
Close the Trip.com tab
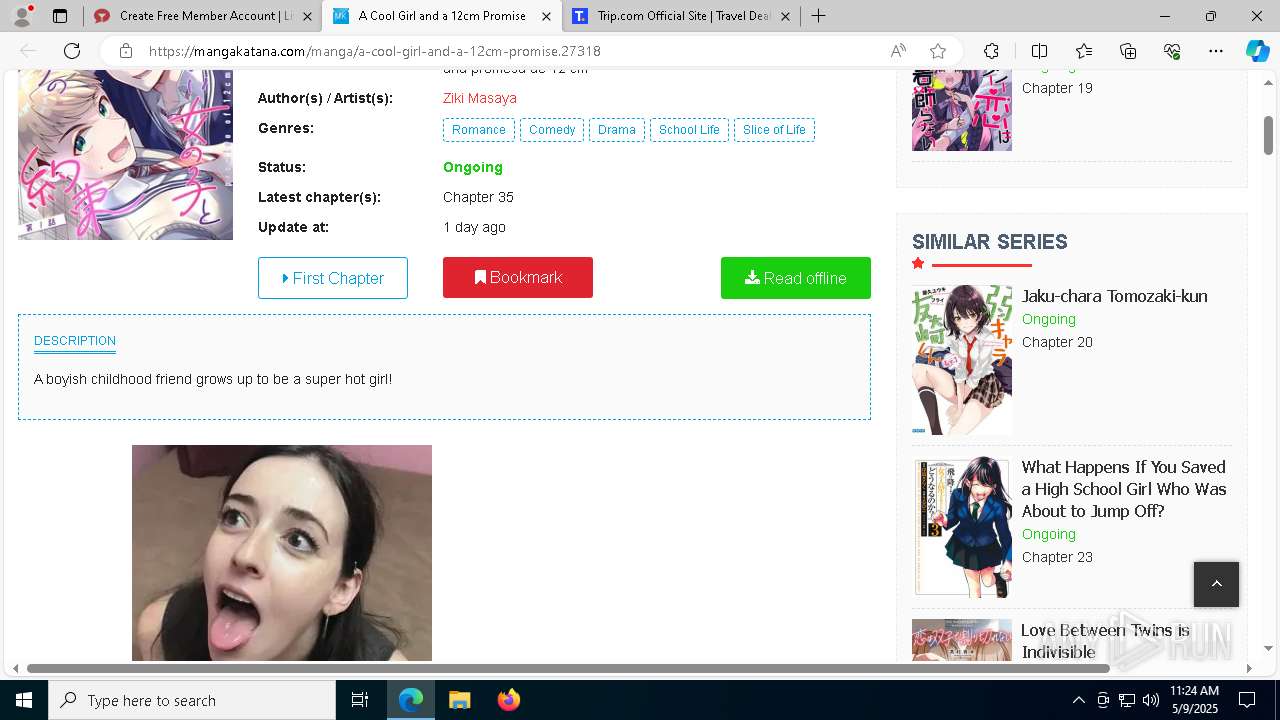[x=785, y=16]
